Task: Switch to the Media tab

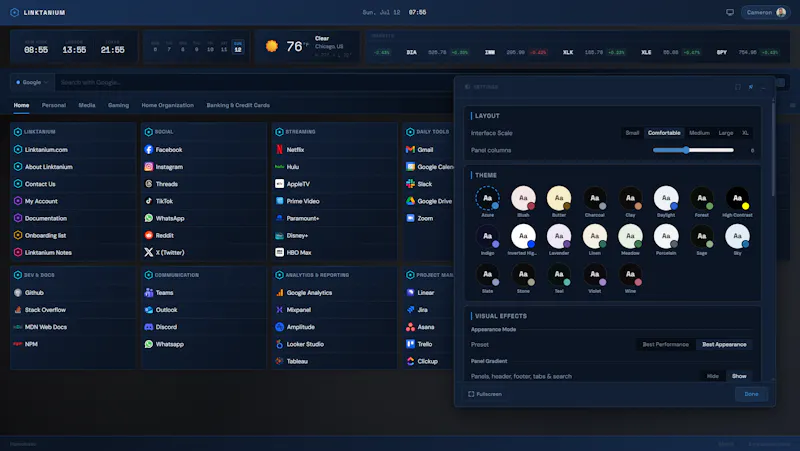Action: (87, 105)
